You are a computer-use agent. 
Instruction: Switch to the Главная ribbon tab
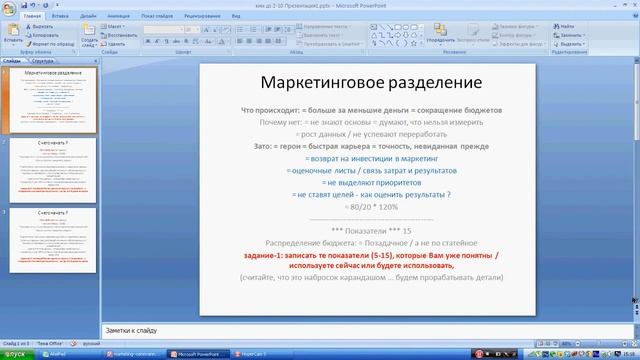click(32, 16)
